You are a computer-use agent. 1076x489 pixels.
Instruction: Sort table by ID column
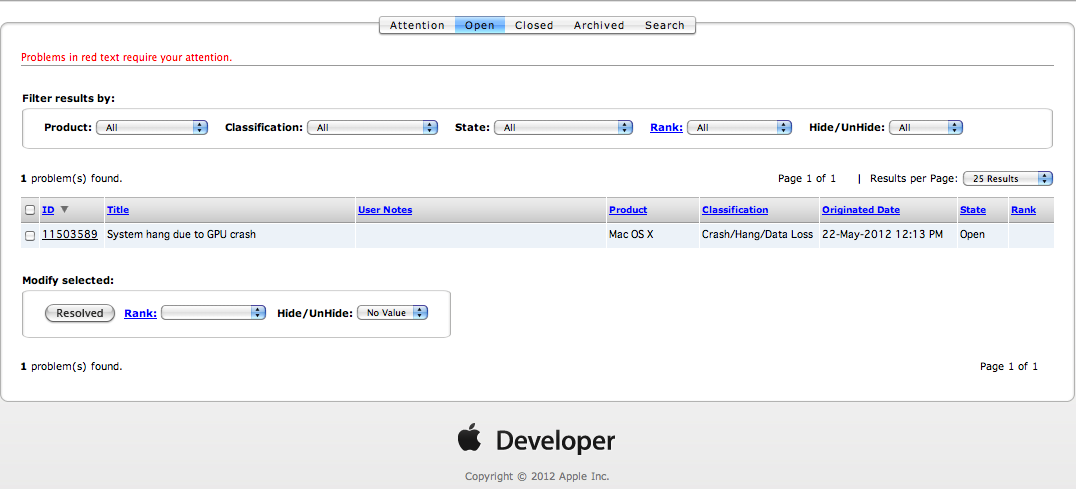[x=48, y=210]
